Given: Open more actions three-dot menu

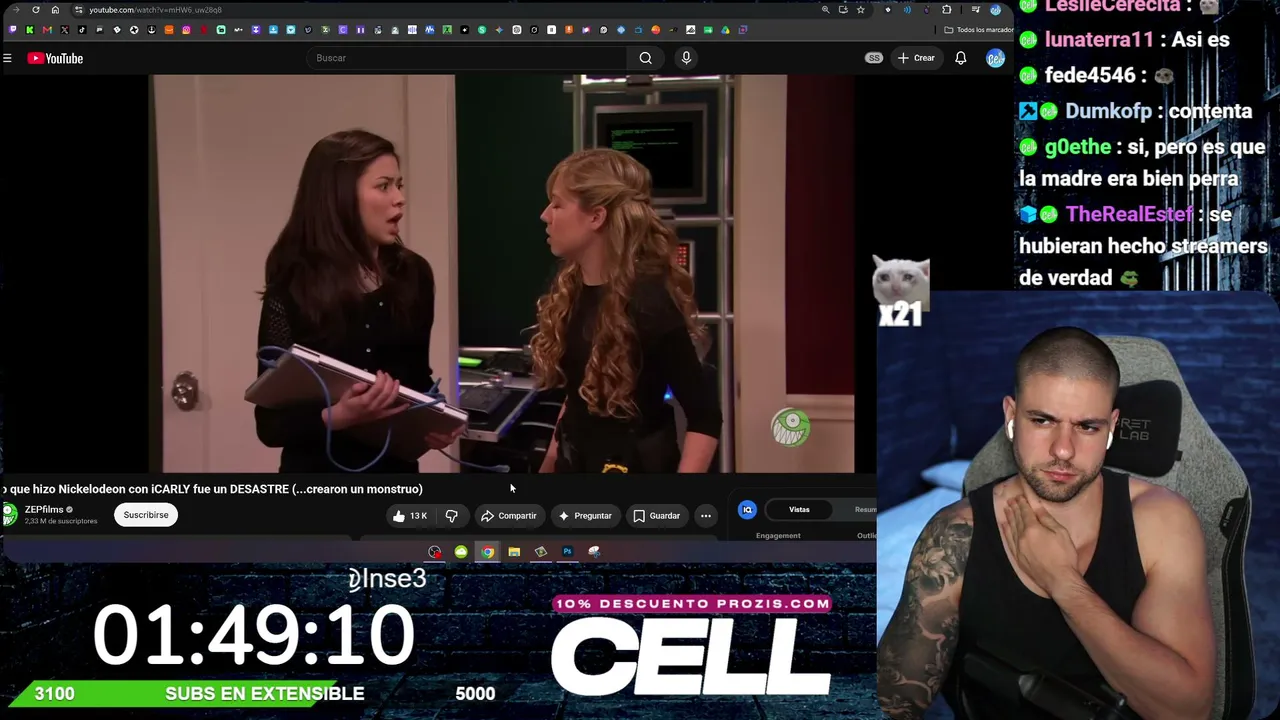Looking at the screenshot, I should point(706,516).
